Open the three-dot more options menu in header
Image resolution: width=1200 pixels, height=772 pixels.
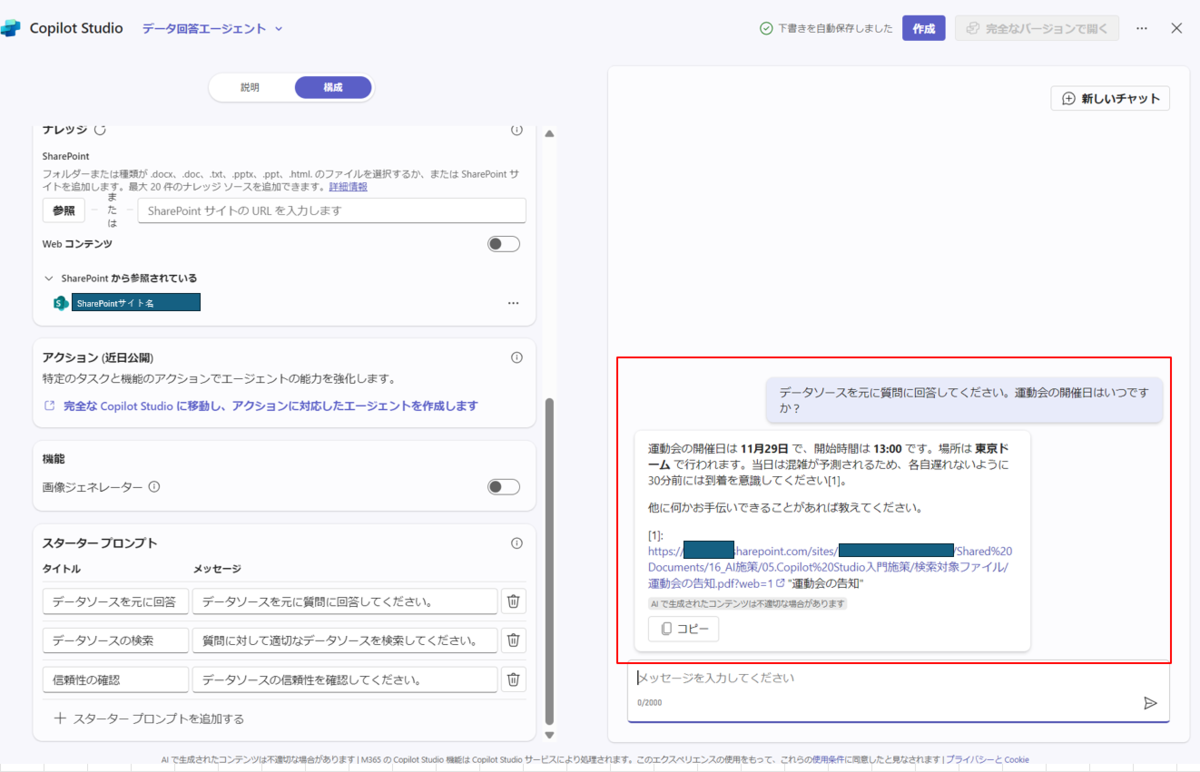click(1142, 29)
